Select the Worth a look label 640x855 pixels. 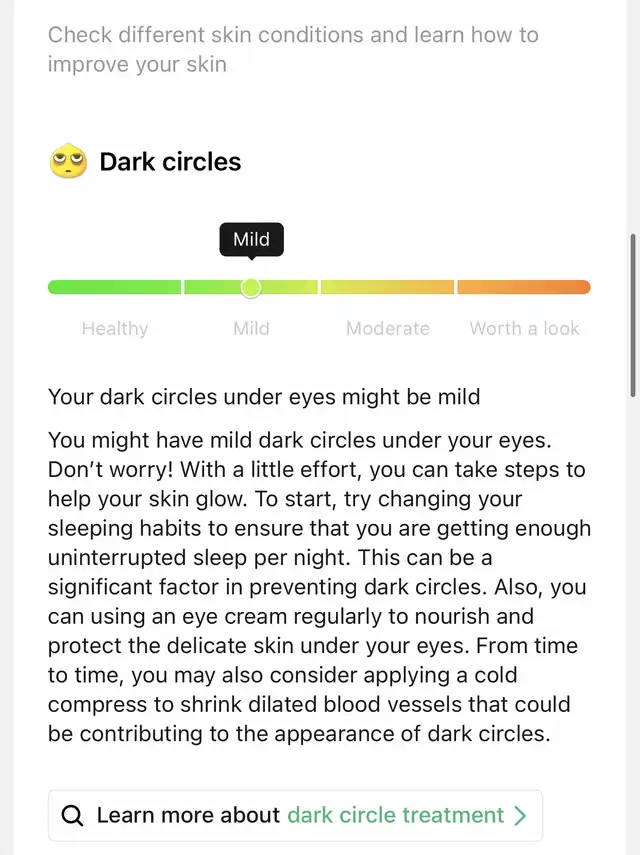(x=524, y=329)
